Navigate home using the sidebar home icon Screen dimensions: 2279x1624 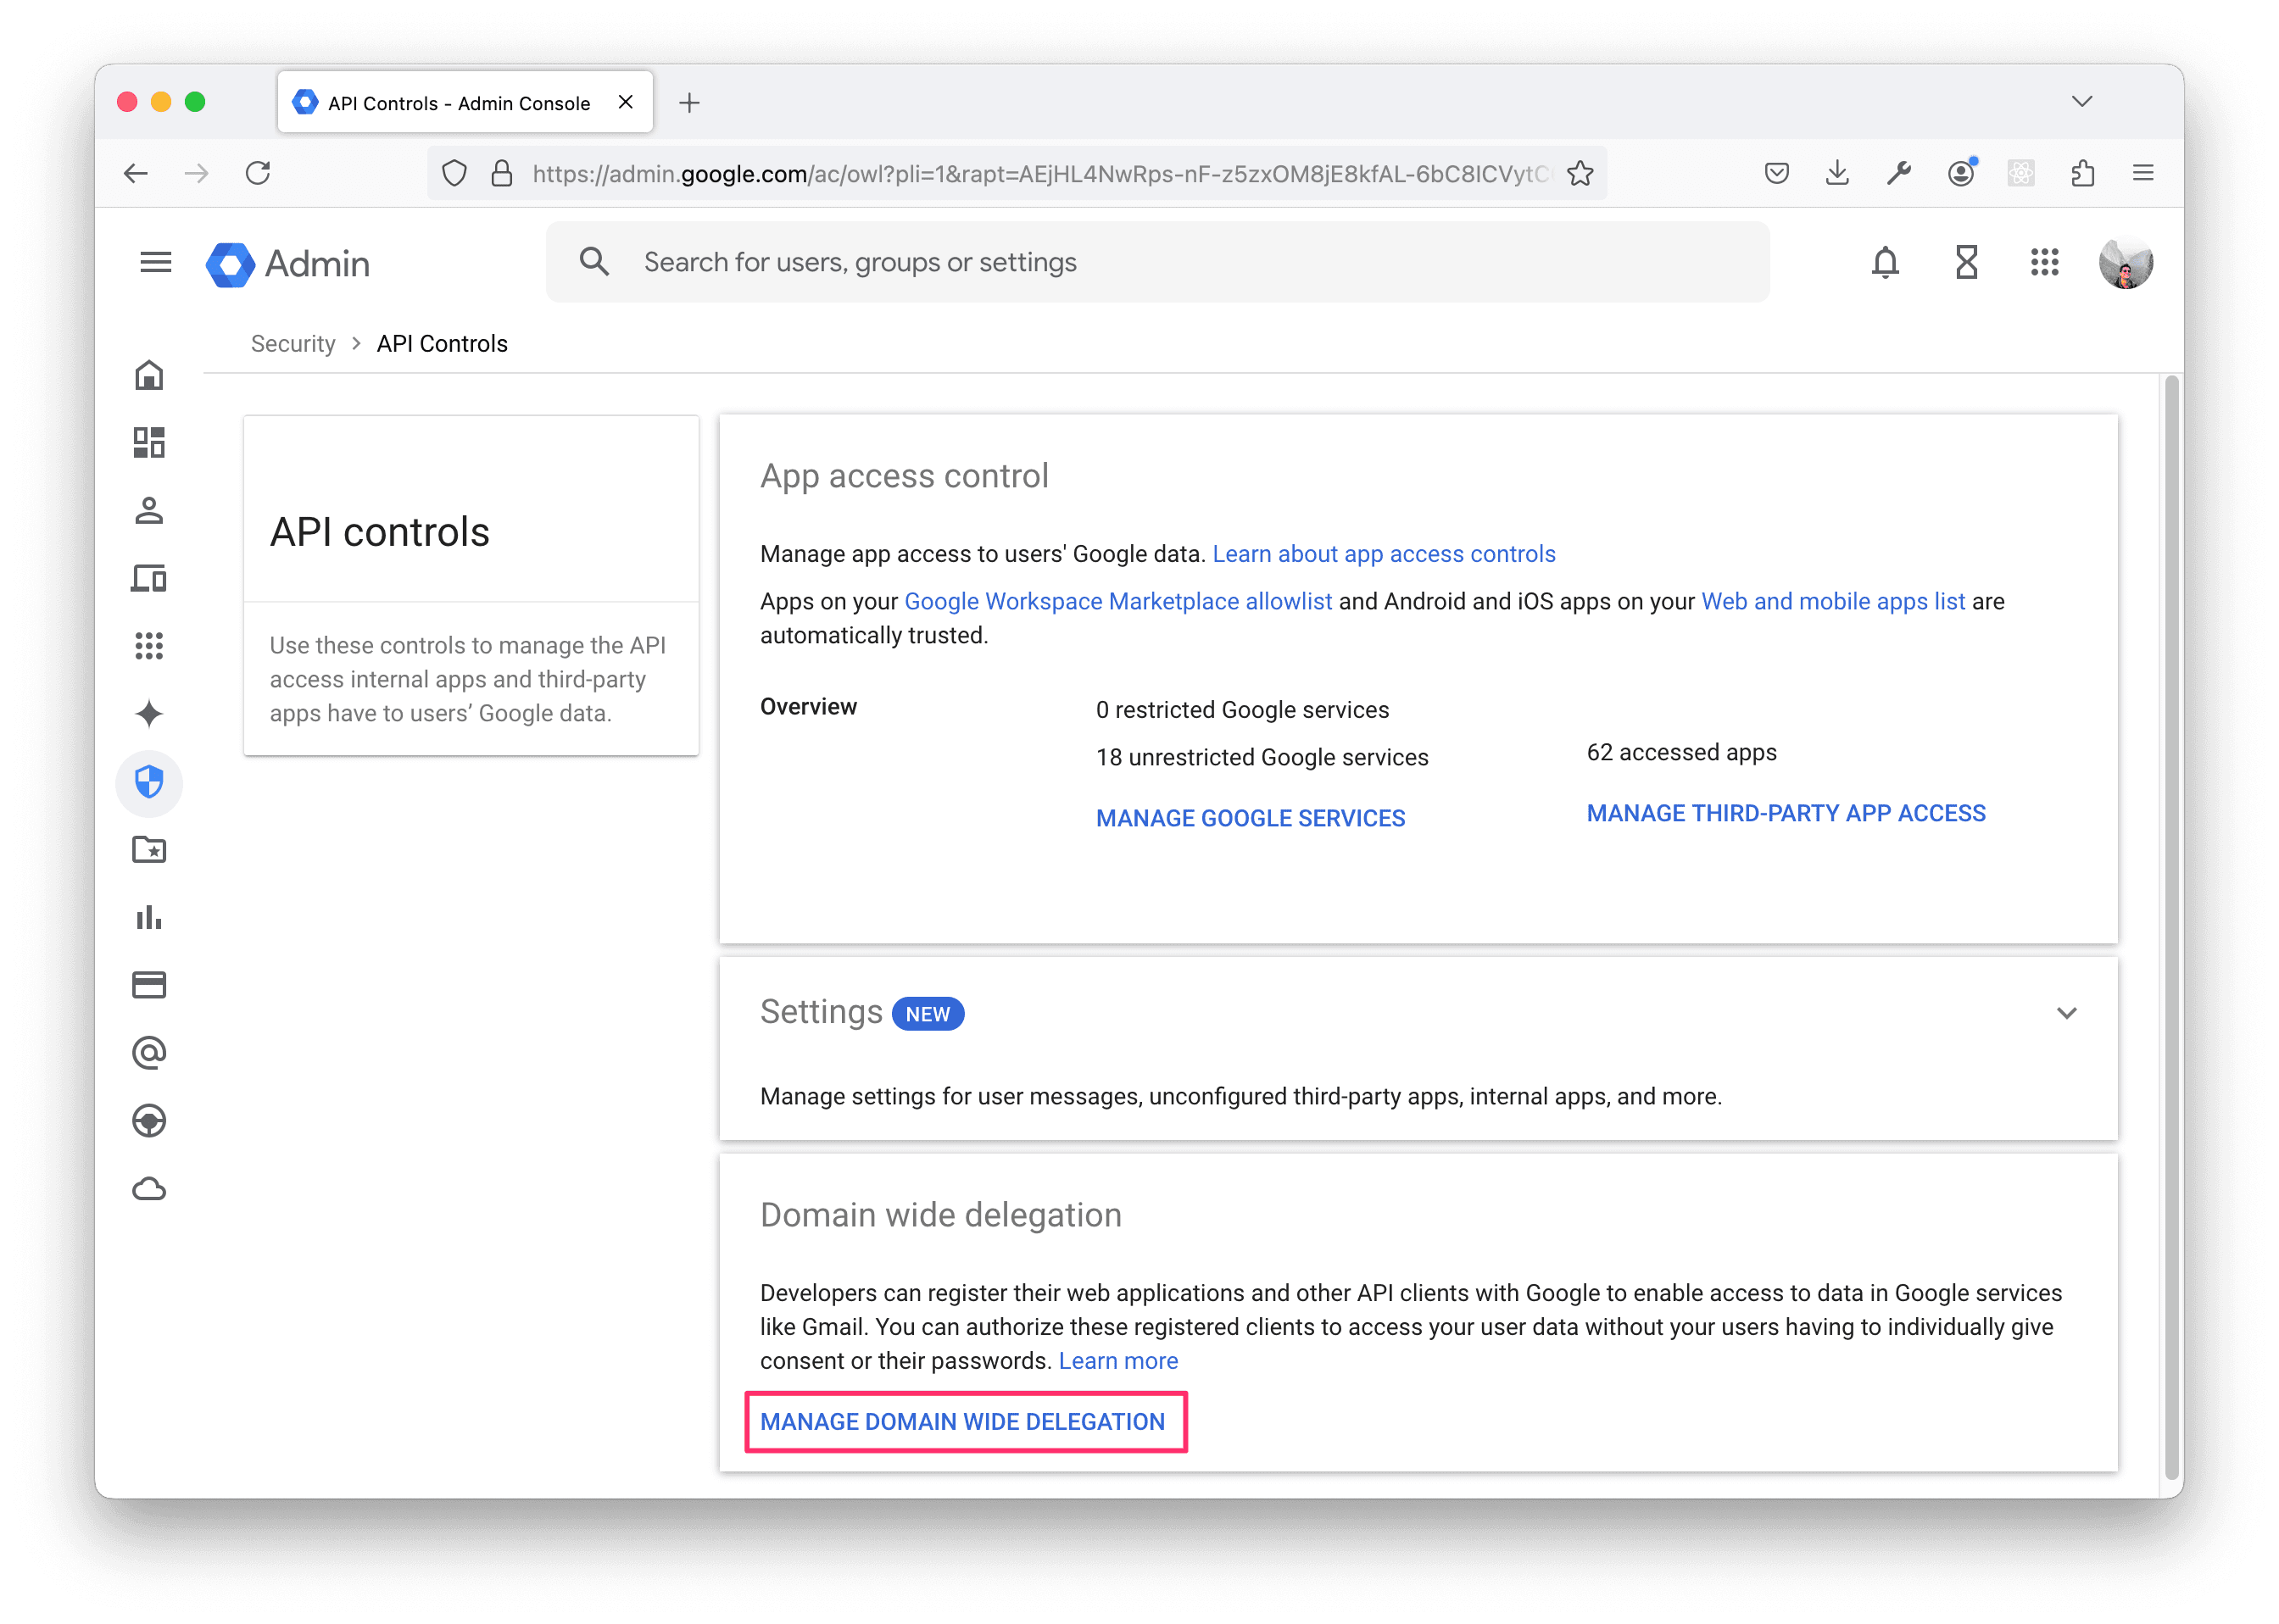pos(149,375)
